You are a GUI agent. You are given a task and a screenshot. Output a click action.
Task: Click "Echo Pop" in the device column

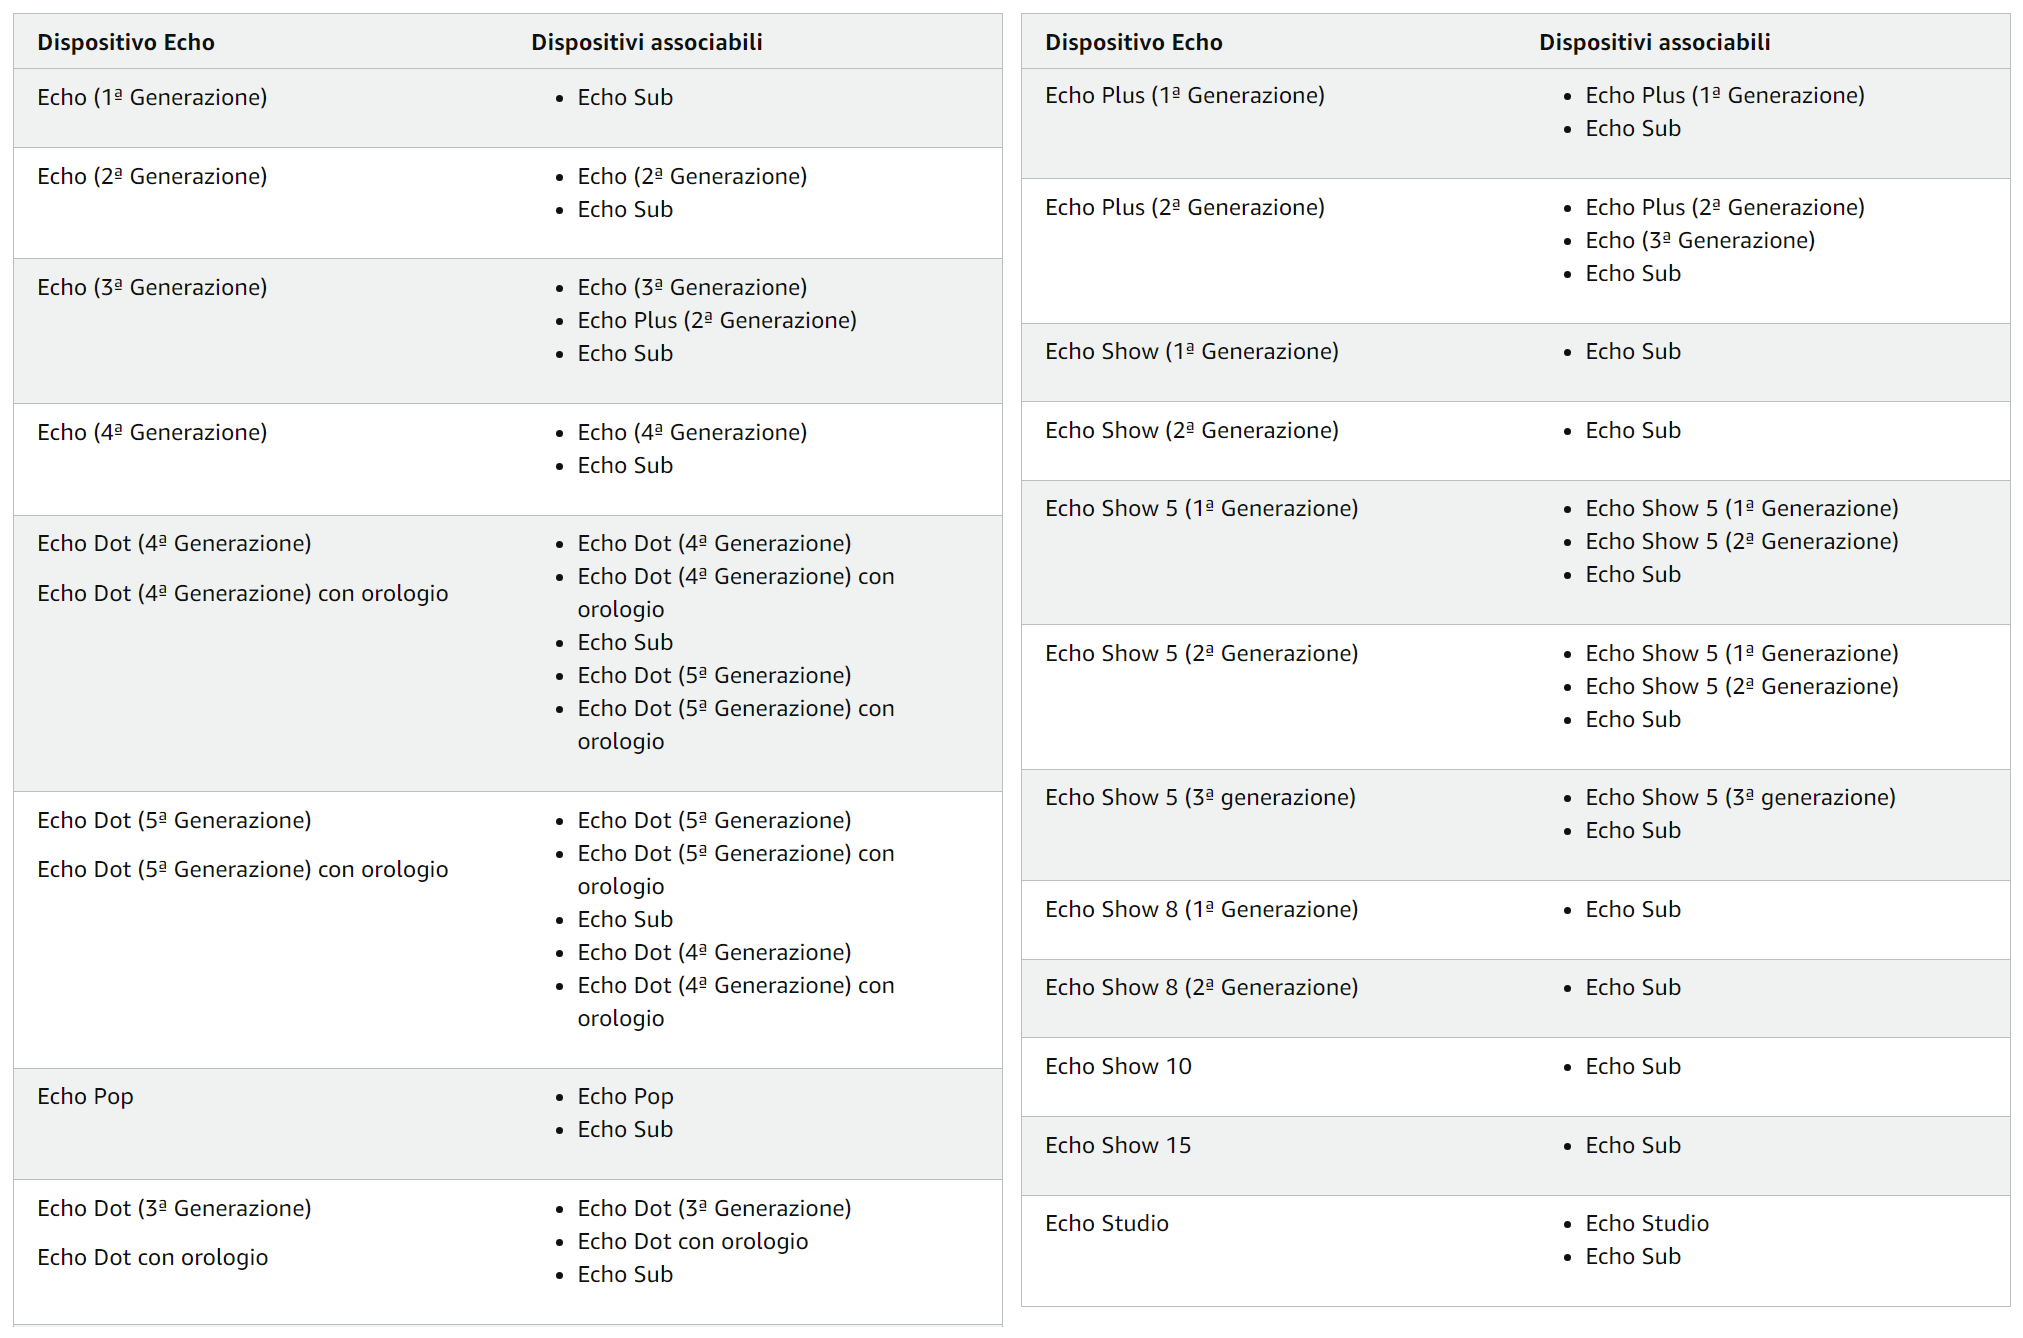(85, 1096)
